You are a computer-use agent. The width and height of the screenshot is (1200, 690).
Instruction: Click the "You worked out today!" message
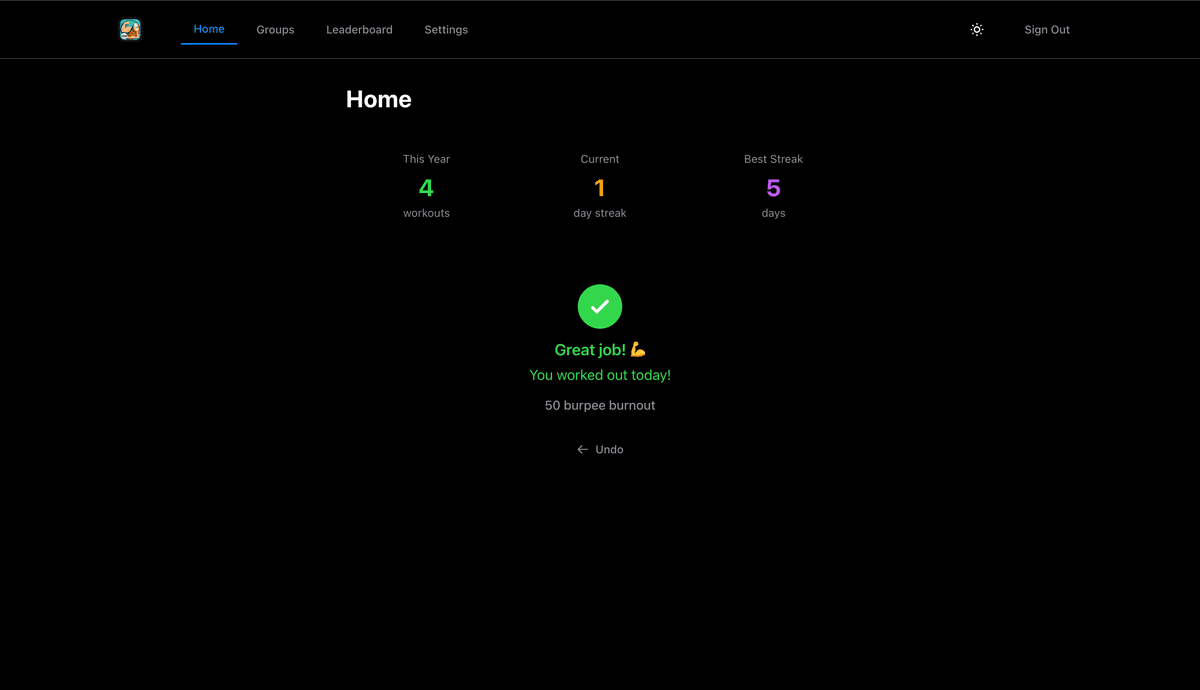pos(600,375)
